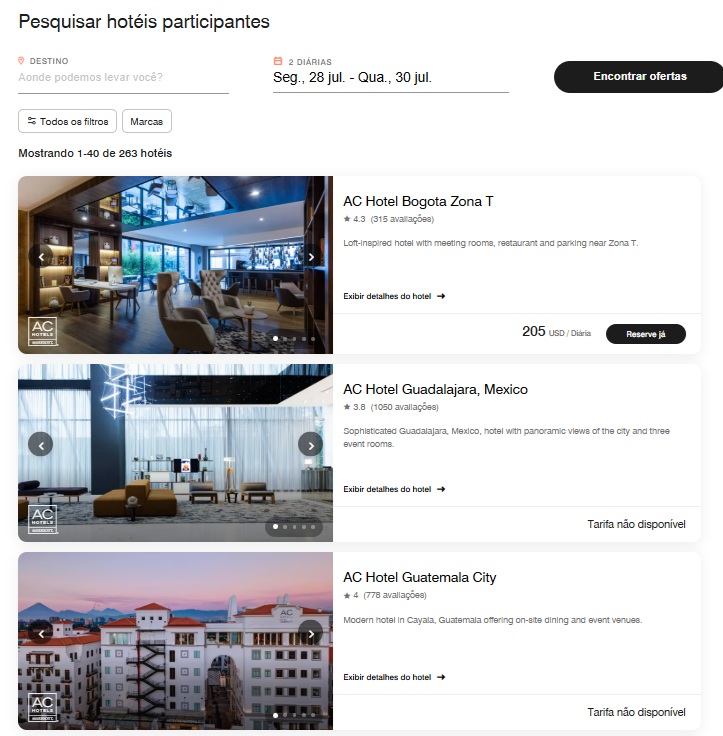Click the calendar icon beside 2 Diárias
Image resolution: width=723 pixels, height=736 pixels.
pos(278,61)
